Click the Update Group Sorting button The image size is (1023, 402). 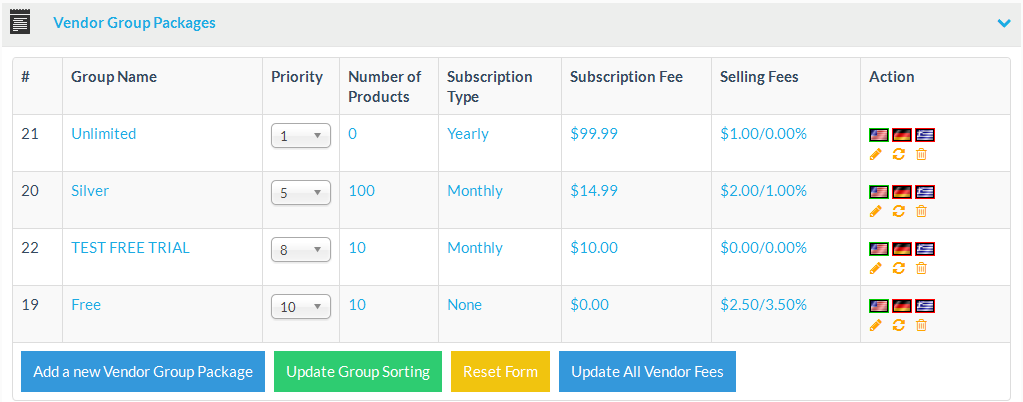pyautogui.click(x=358, y=372)
